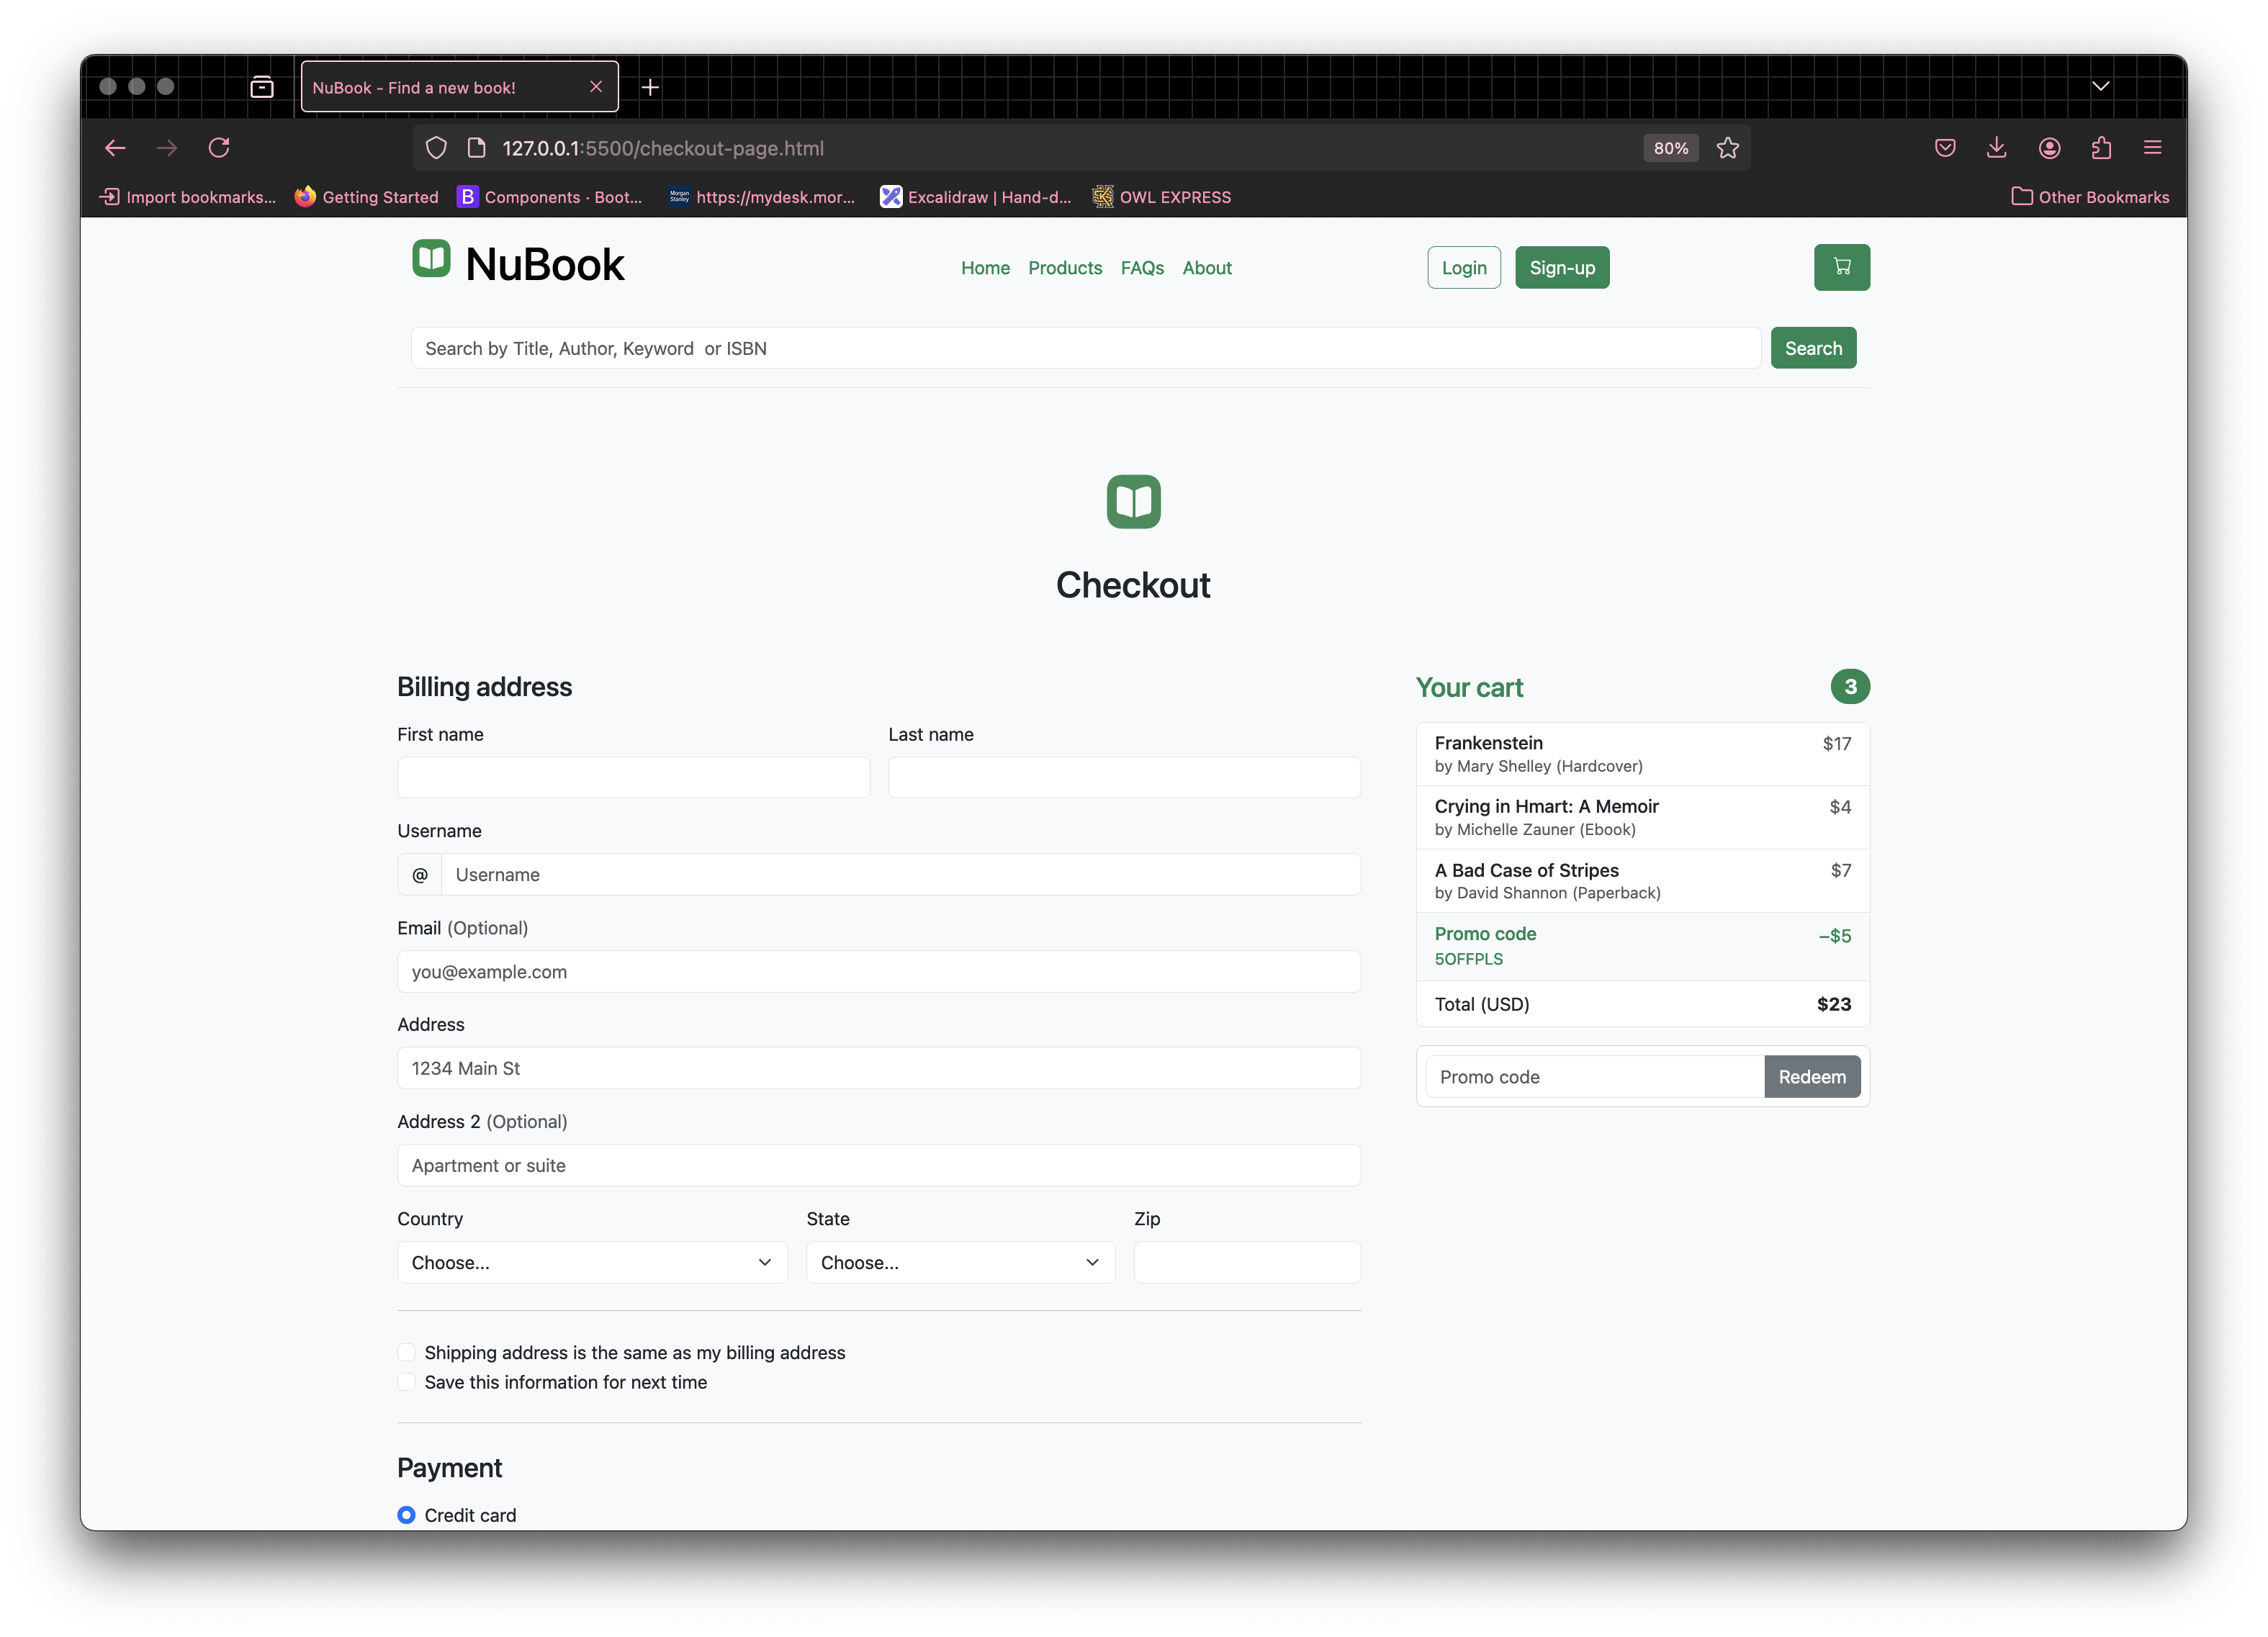The image size is (2268, 1637).
Task: Open the extensions puzzle icon
Action: pyautogui.click(x=2101, y=148)
